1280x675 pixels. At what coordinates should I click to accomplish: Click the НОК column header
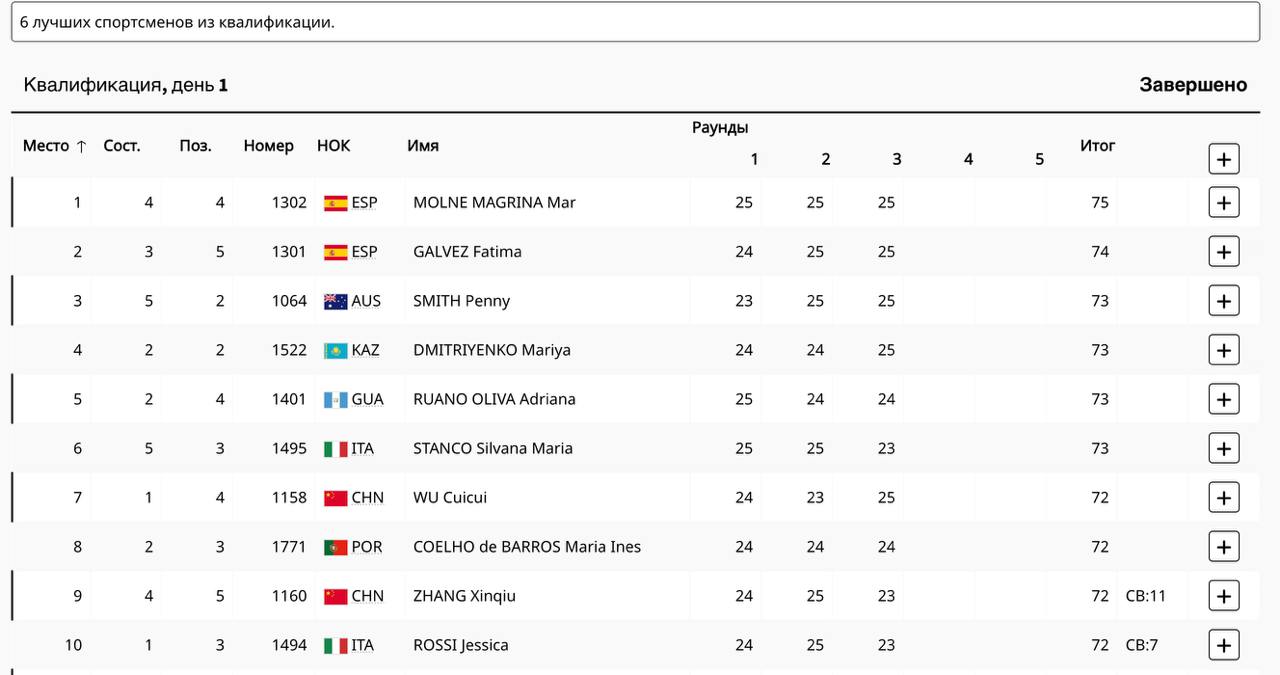[x=334, y=146]
